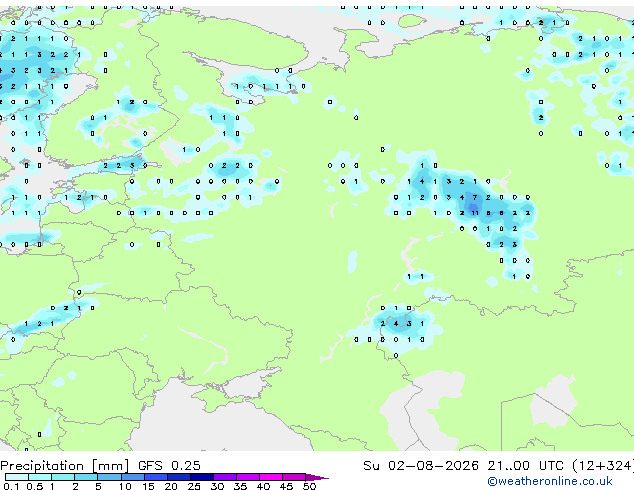This screenshot has width=634, height=490.
Task: Click the 45–50 mm legend color swatch
Action: 294,477
